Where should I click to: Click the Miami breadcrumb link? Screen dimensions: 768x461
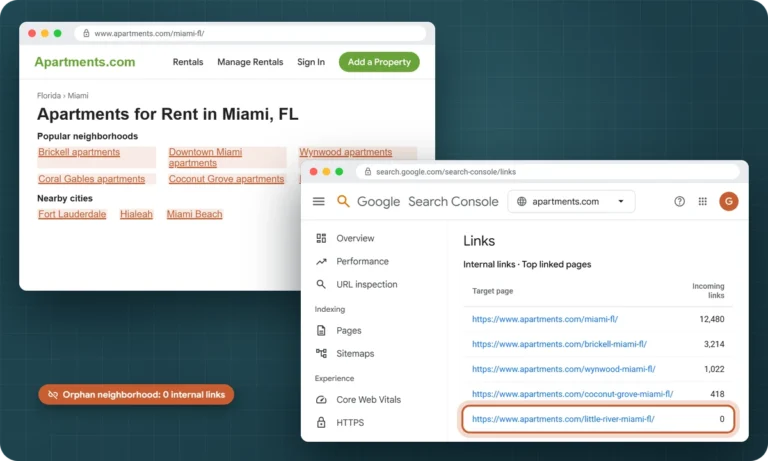tap(78, 96)
